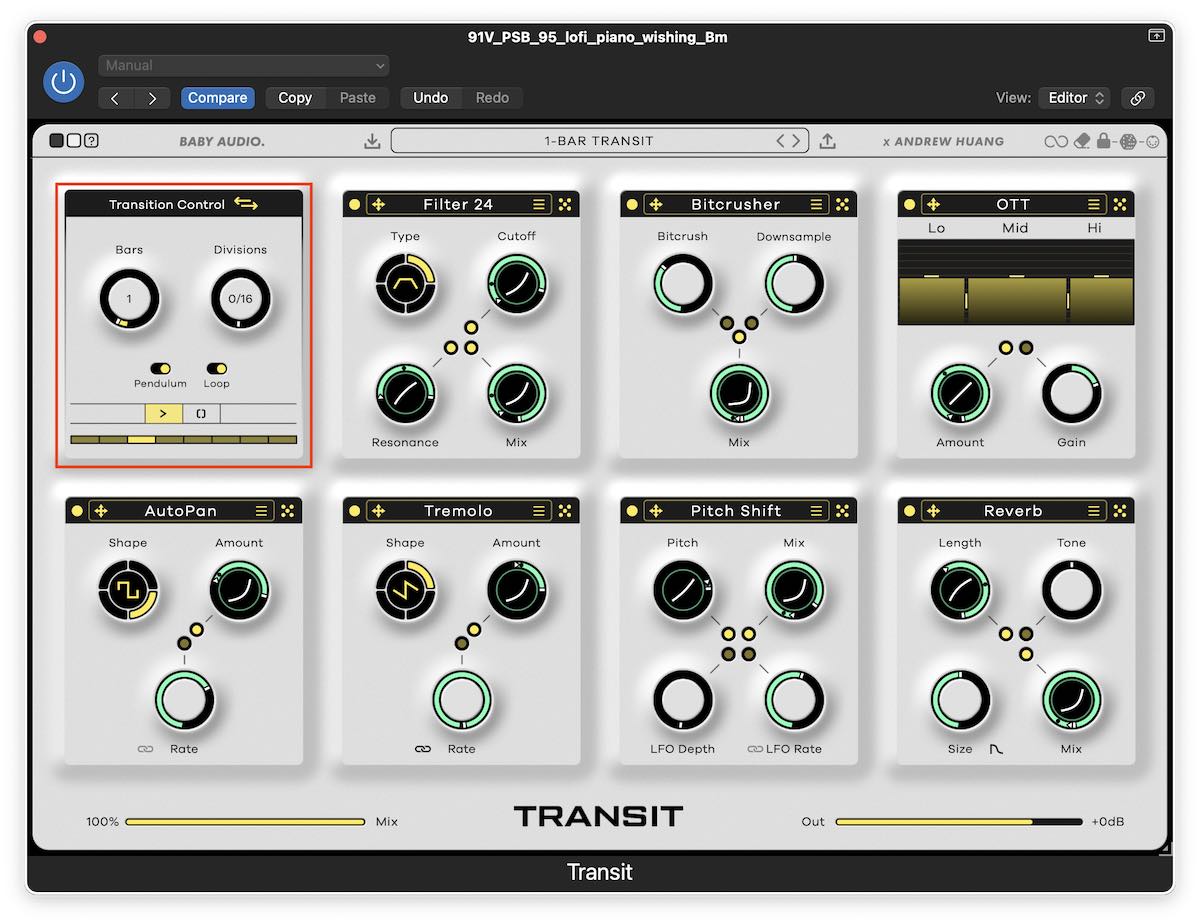
Task: Go to next setting with right arrow
Action: coord(152,98)
